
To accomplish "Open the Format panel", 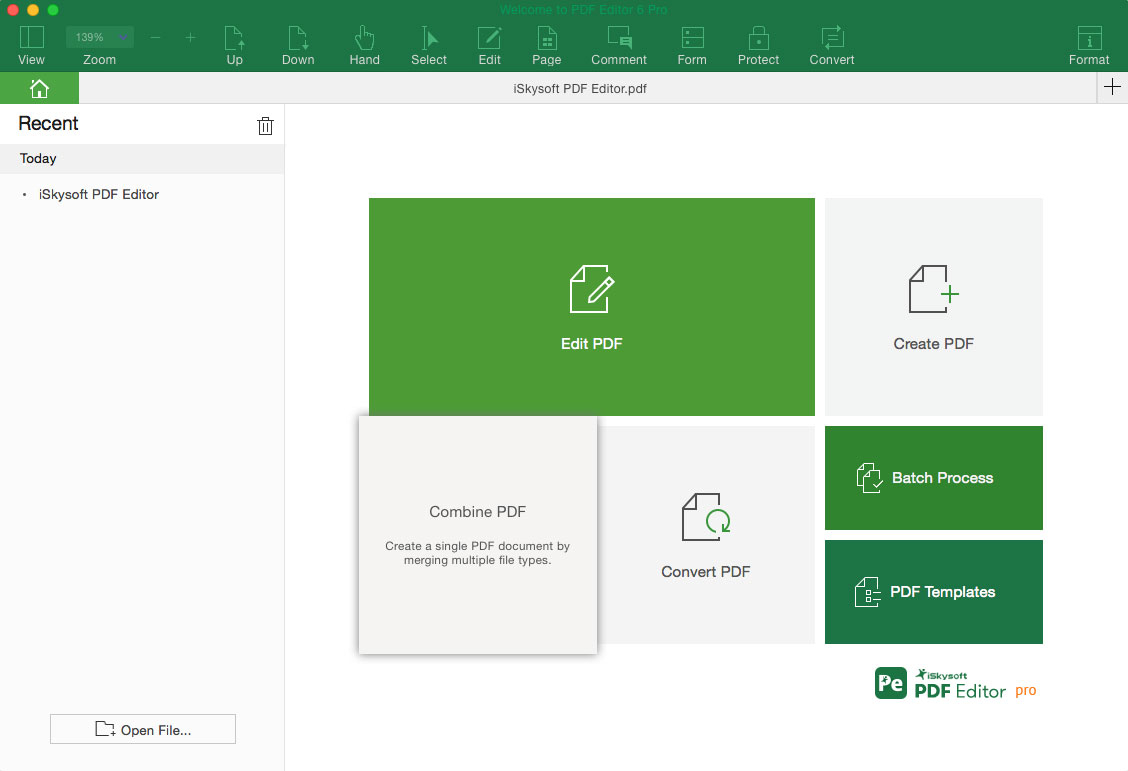I will 1089,45.
